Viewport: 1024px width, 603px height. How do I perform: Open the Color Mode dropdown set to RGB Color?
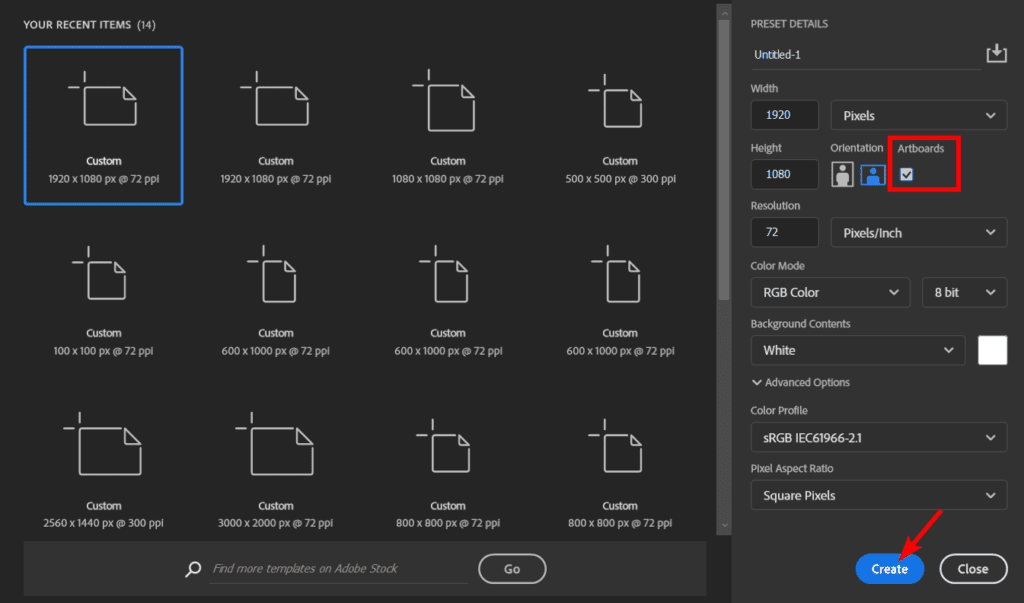coord(830,292)
